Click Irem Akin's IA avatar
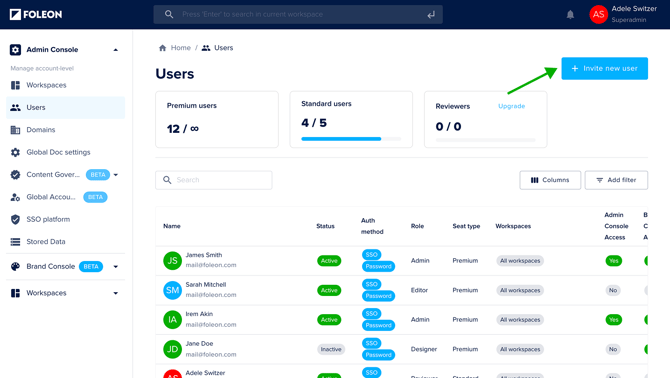 [173, 319]
